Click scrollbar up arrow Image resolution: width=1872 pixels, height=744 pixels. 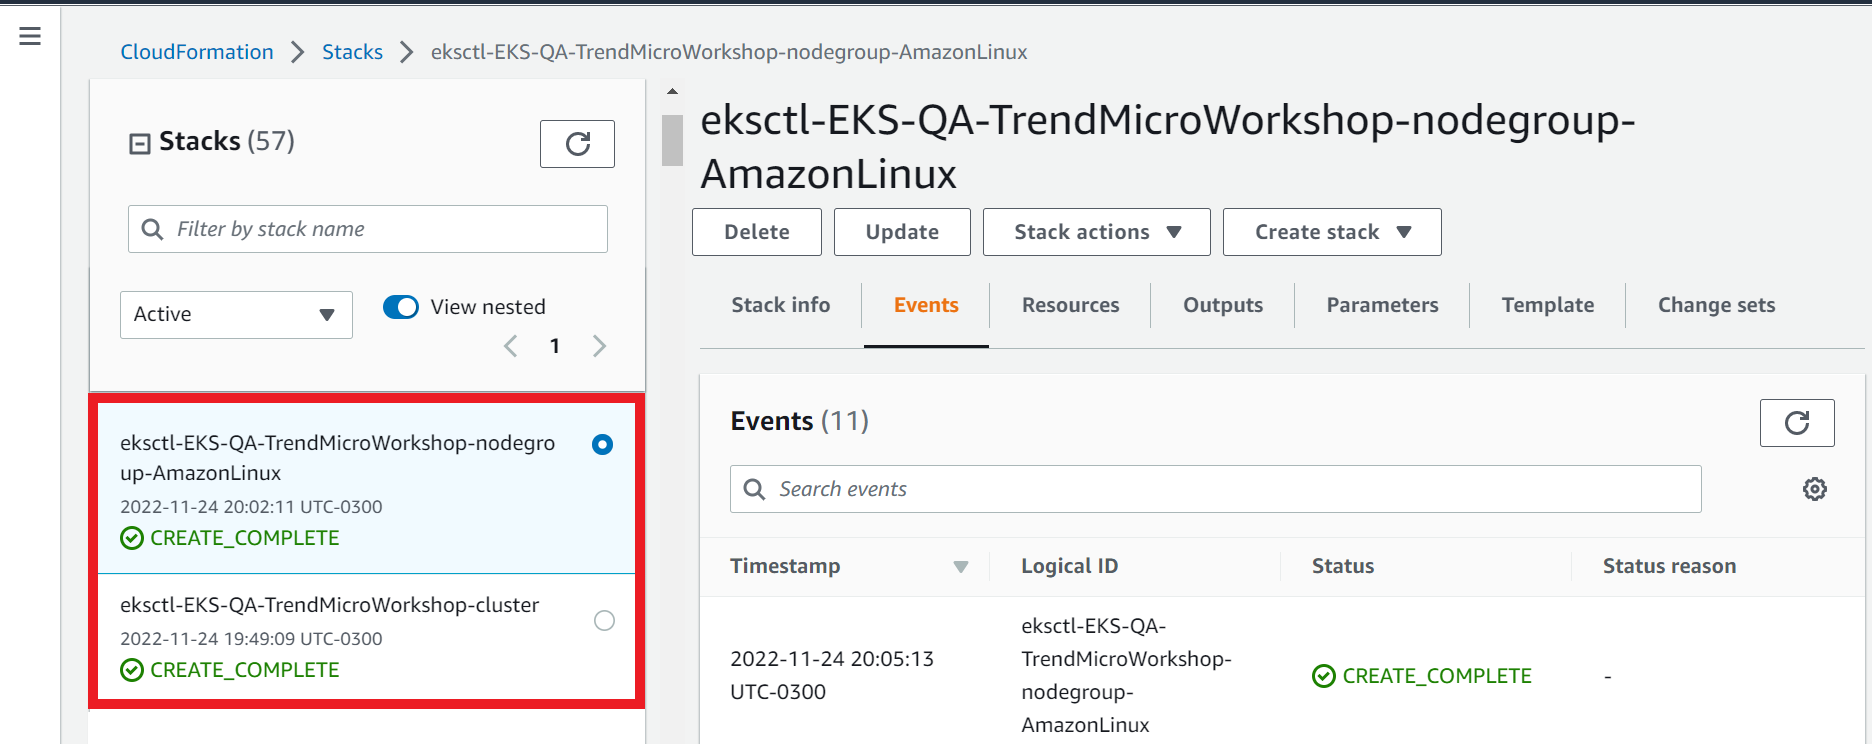[672, 91]
